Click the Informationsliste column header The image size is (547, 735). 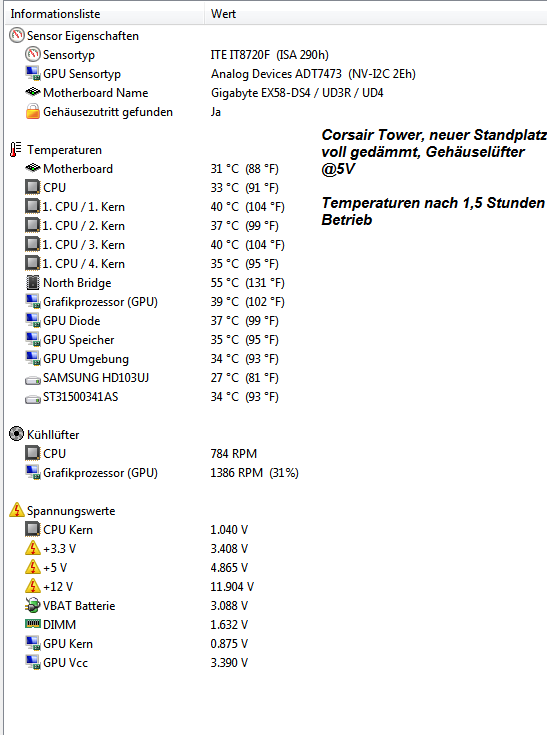104,14
